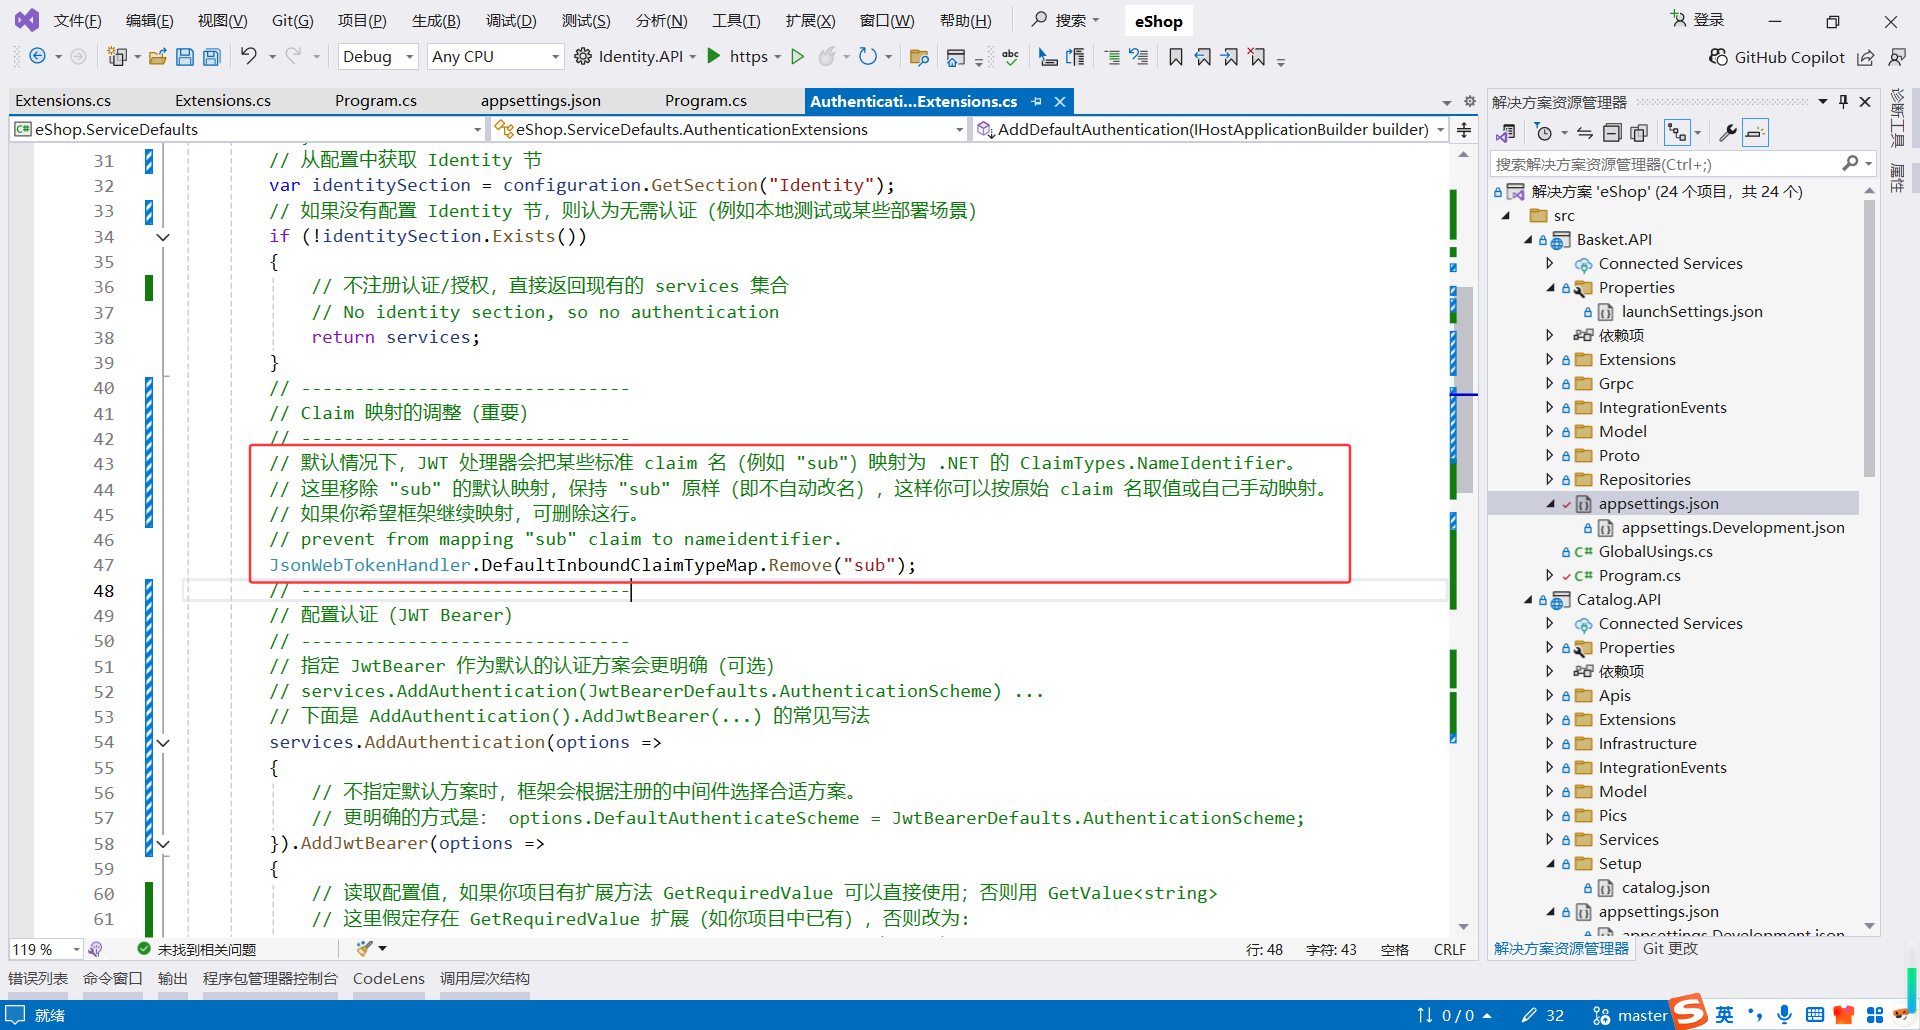Viewport: 1920px width, 1030px height.
Task: Toggle a bookmark with the bookmark icon
Action: point(1176,57)
